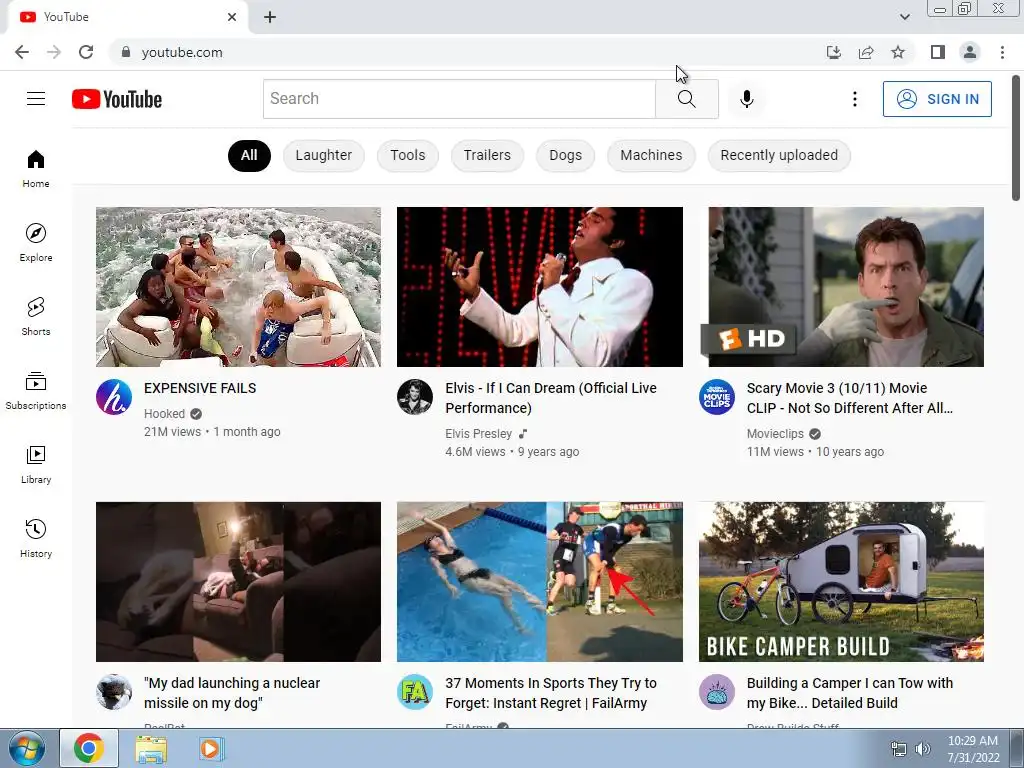
Task: Expand the tab search dropdown arrow
Action: (x=904, y=17)
